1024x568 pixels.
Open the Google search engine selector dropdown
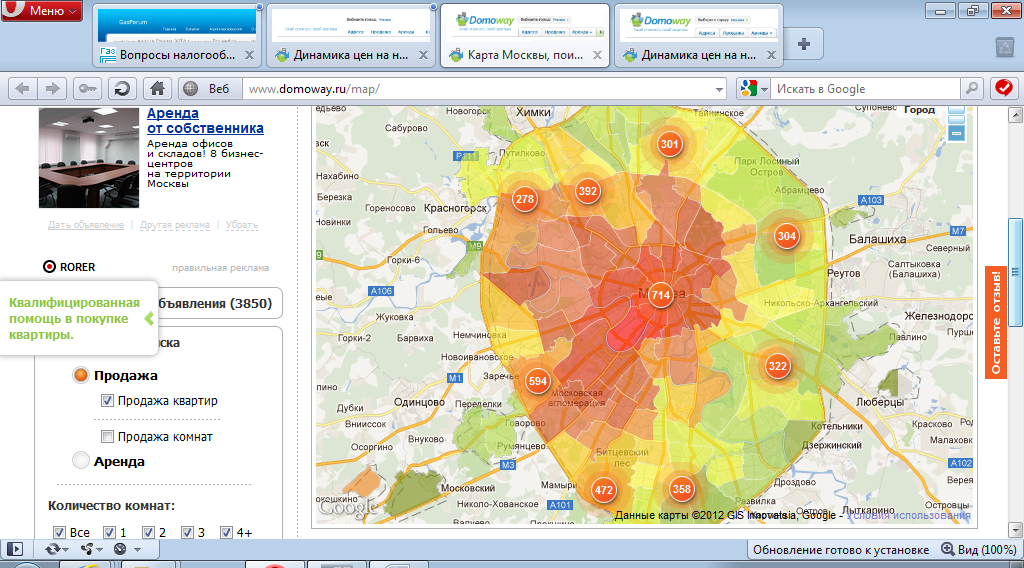click(x=754, y=89)
